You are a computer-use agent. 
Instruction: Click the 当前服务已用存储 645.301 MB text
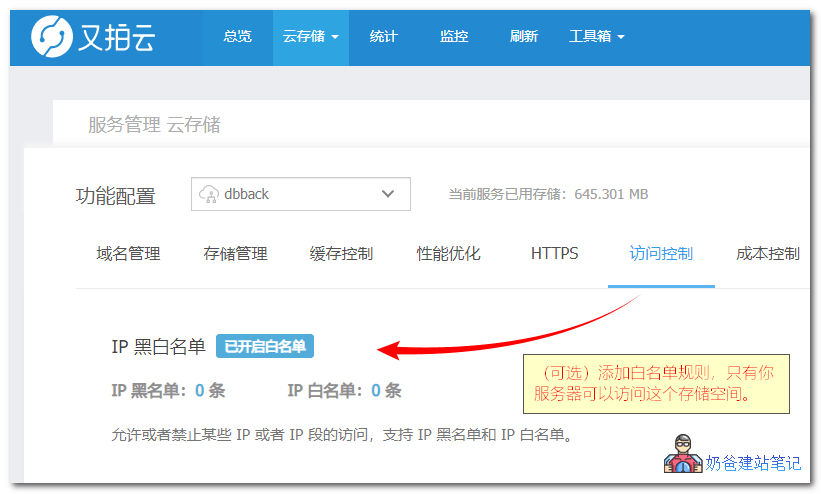point(548,194)
